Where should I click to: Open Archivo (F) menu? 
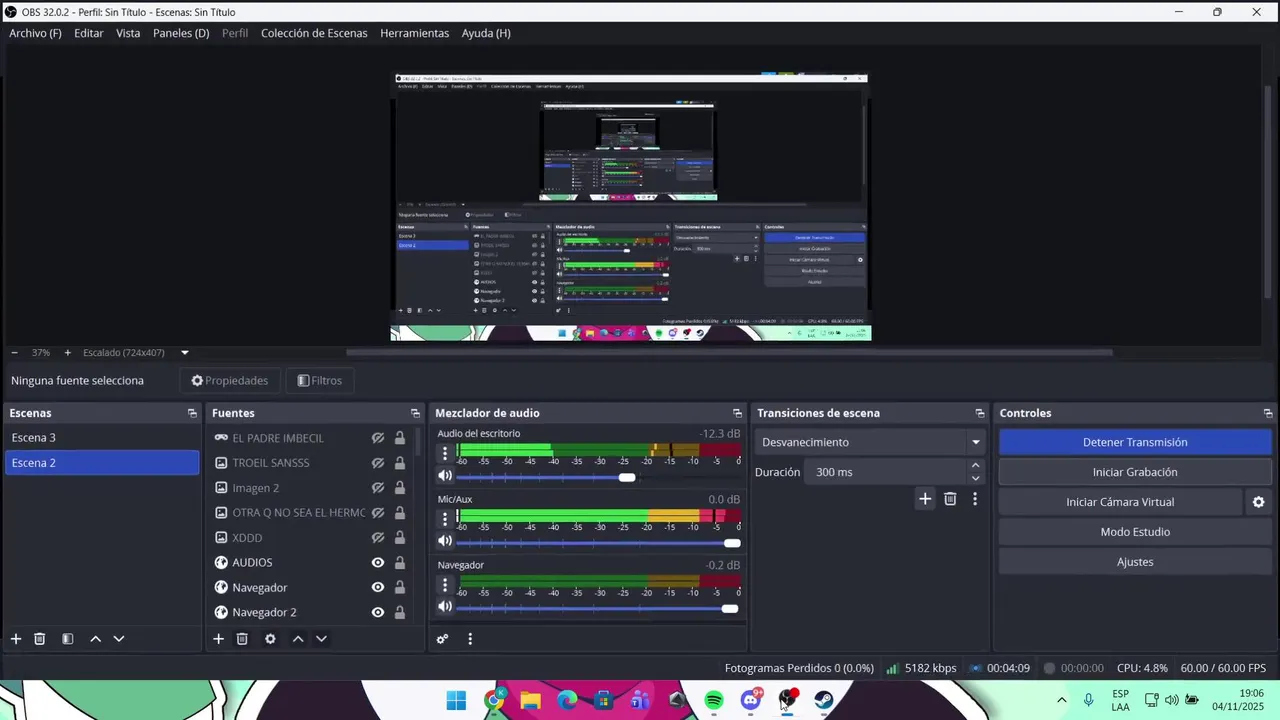pos(35,33)
